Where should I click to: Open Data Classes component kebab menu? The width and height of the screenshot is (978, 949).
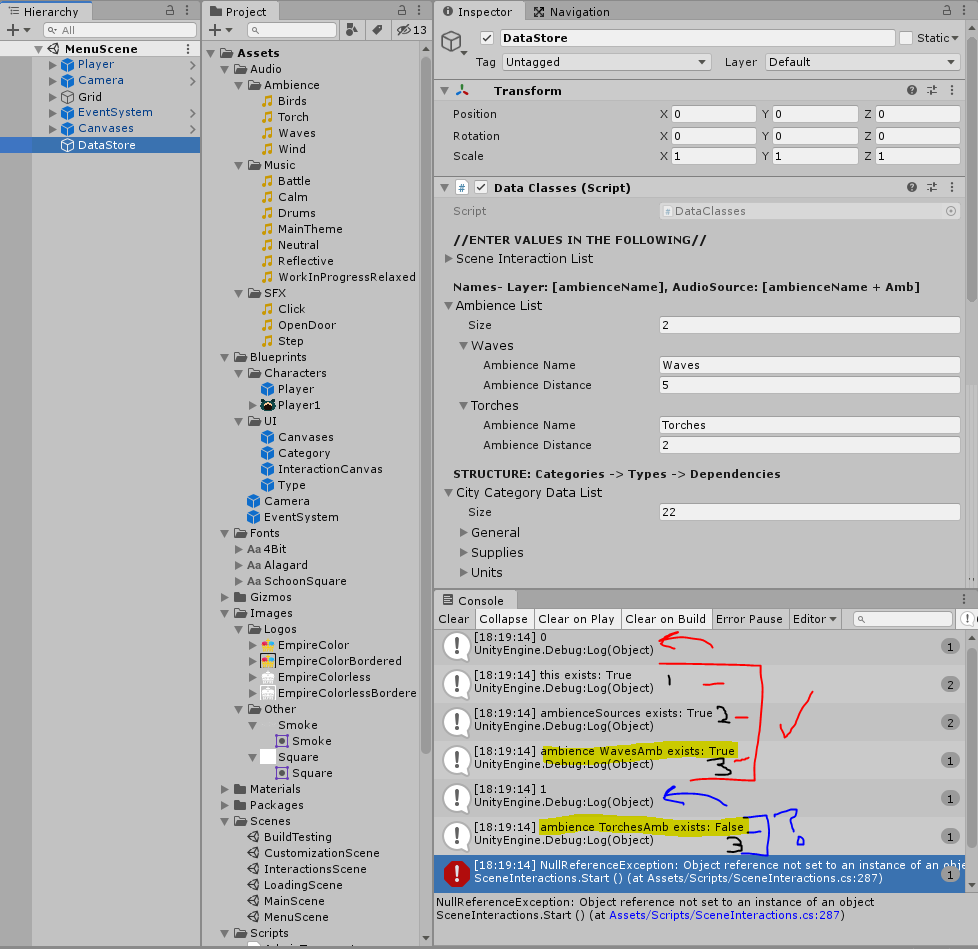952,187
